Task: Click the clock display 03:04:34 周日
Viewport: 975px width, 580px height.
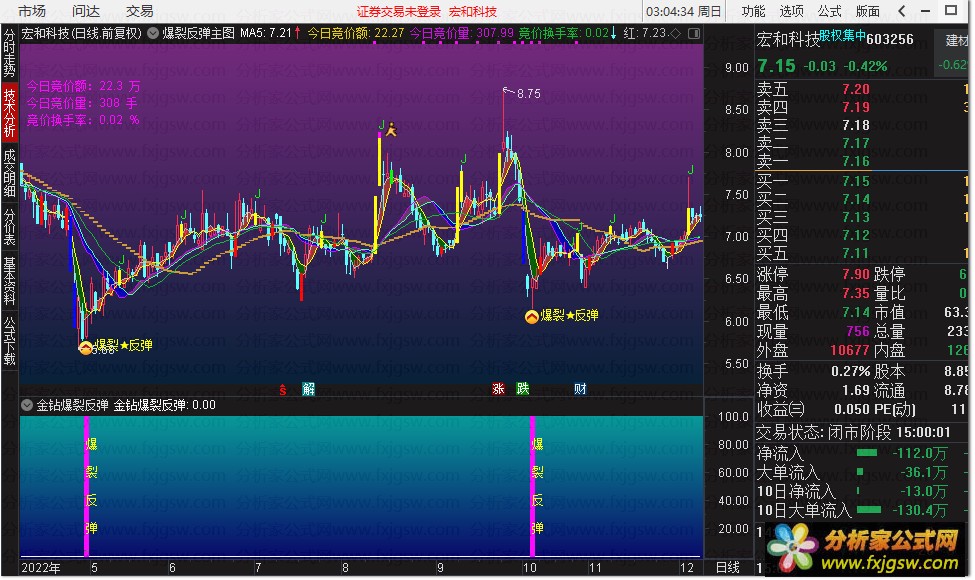Action: pos(683,11)
